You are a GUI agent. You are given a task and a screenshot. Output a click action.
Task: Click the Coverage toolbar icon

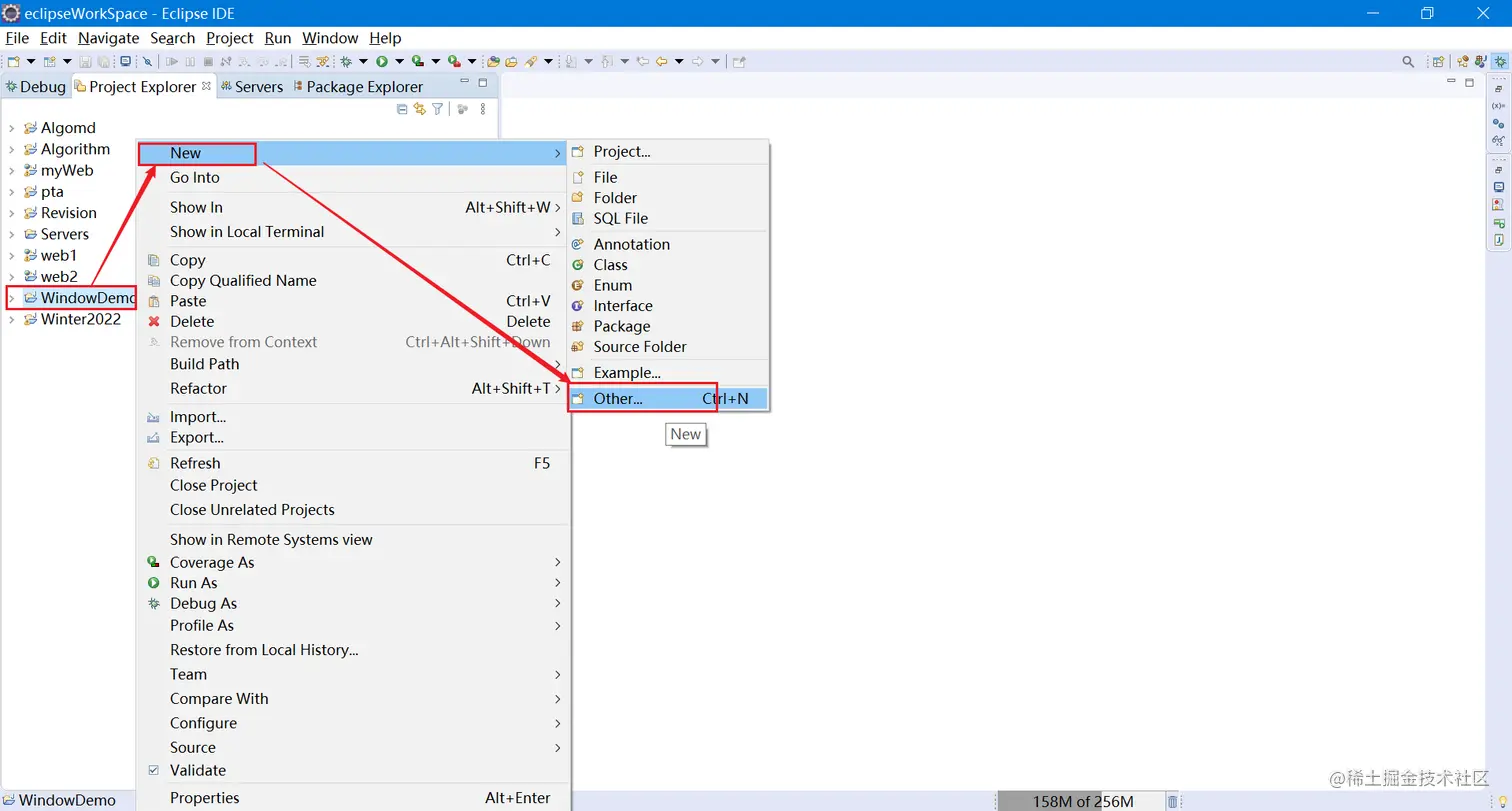pos(416,61)
